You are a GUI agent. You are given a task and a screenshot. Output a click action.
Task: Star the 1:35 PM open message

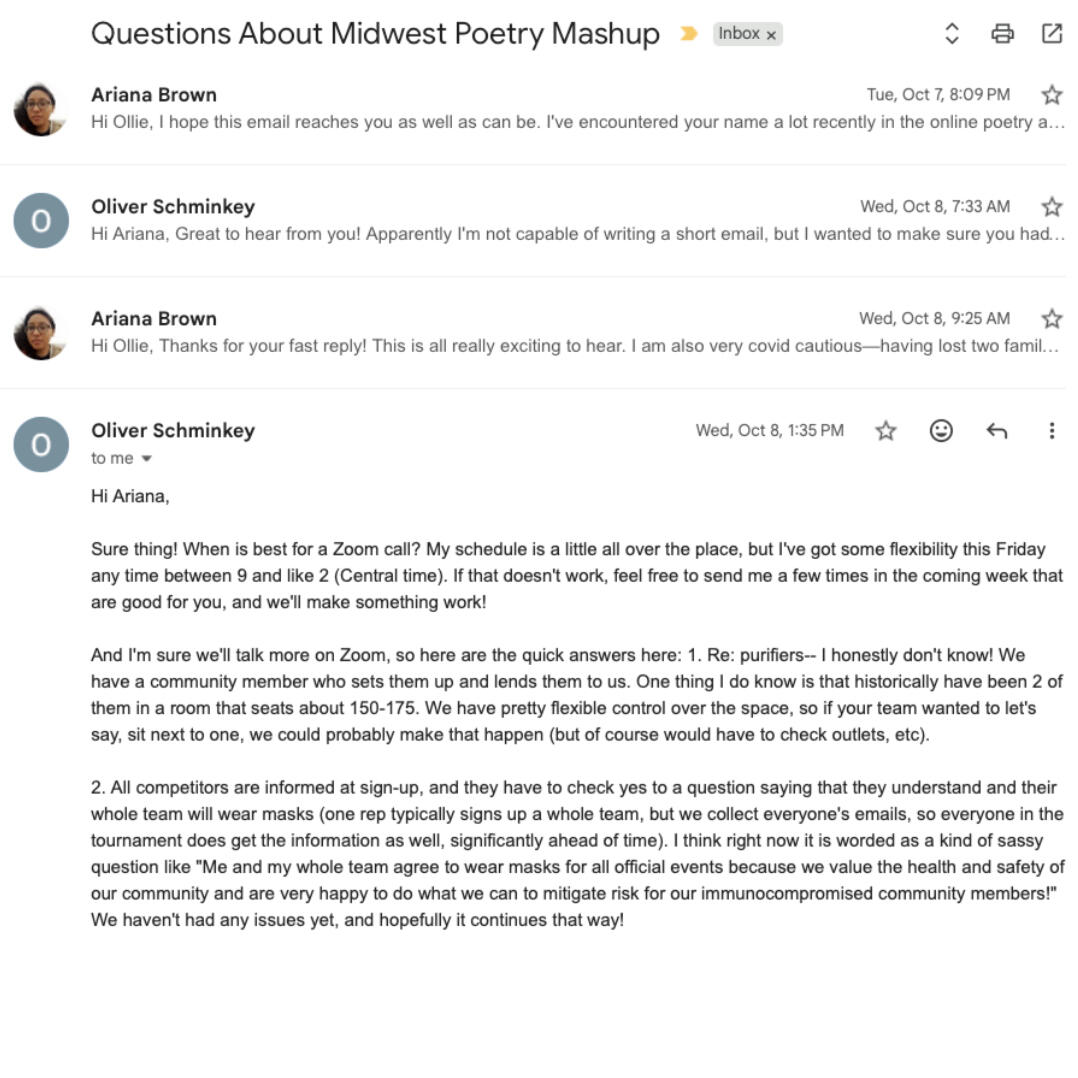tap(886, 431)
